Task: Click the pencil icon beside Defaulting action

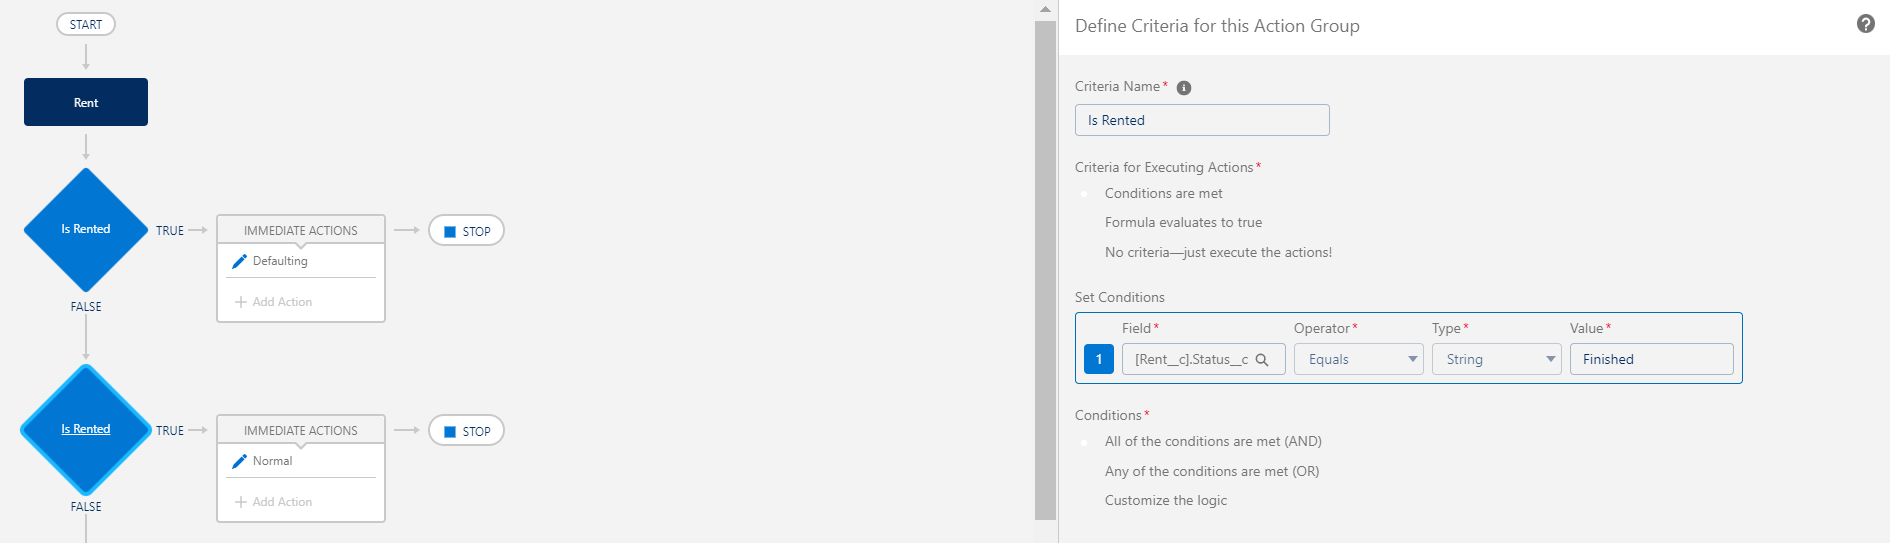Action: (x=239, y=261)
